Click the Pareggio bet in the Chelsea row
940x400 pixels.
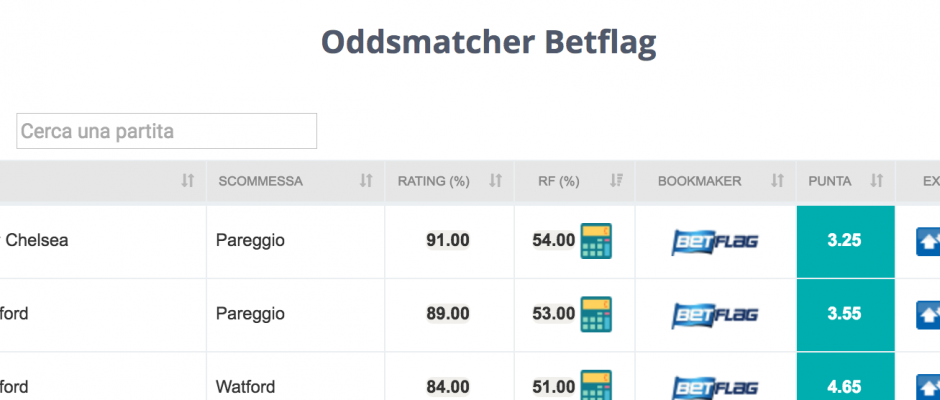250,241
